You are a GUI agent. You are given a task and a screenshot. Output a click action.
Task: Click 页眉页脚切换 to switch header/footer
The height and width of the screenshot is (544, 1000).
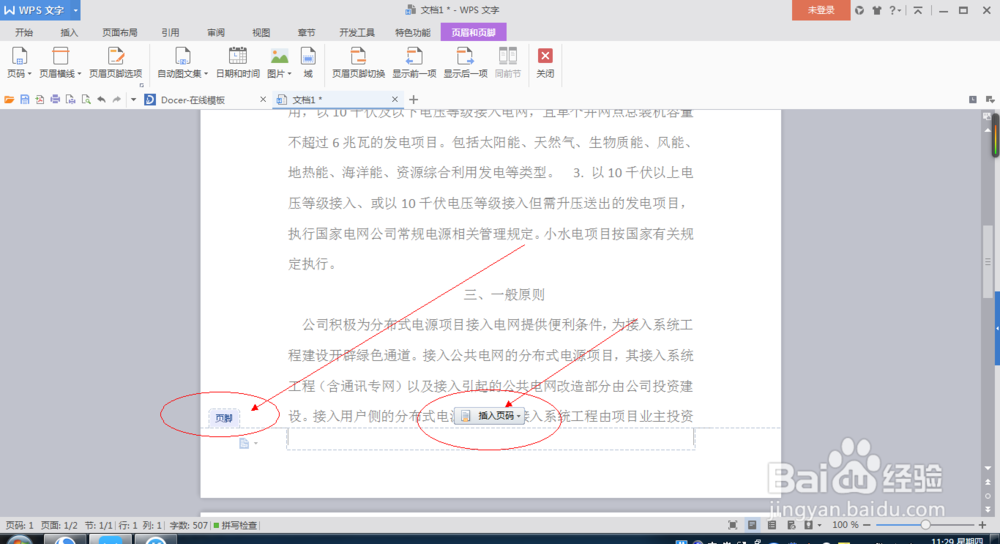point(358,62)
